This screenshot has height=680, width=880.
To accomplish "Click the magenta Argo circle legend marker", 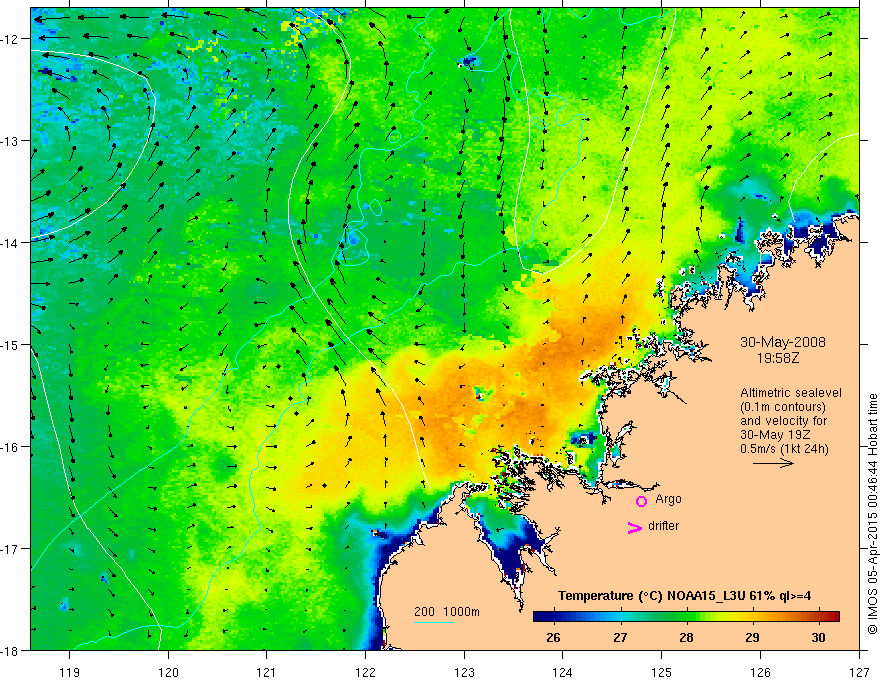I will (641, 501).
